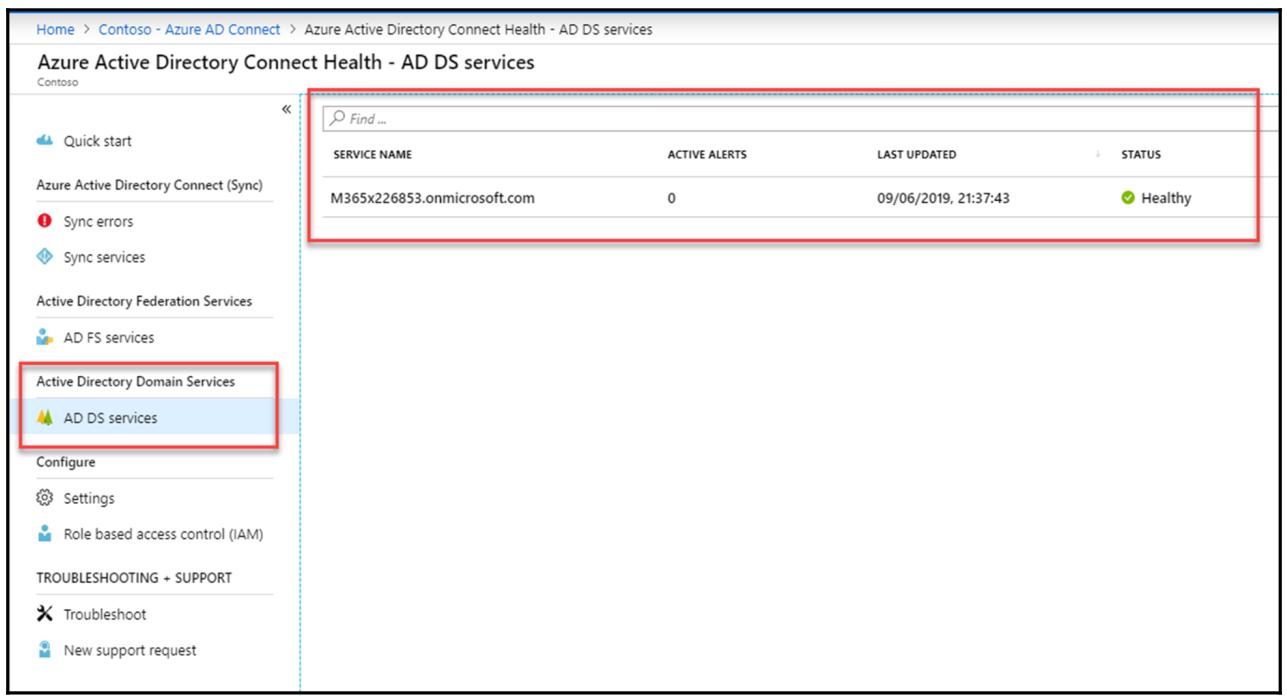The image size is (1287, 700).
Task: Click the red Sync errors icon
Action: click(x=43, y=221)
